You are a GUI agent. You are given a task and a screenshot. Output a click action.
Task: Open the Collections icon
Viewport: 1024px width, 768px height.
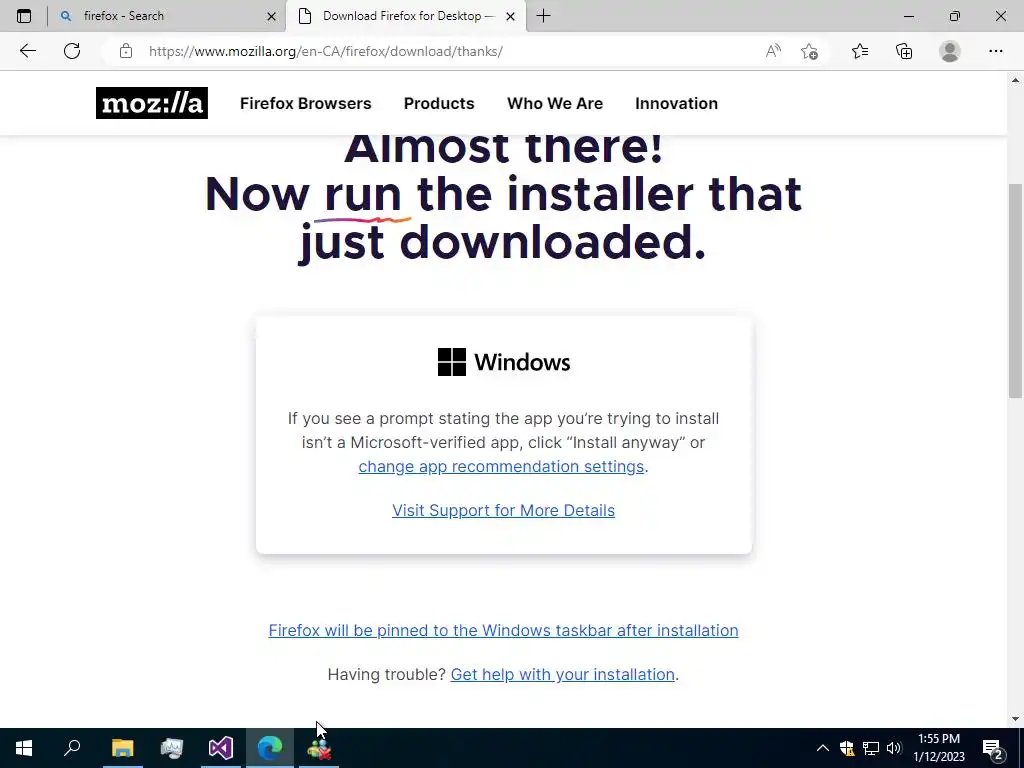click(904, 51)
